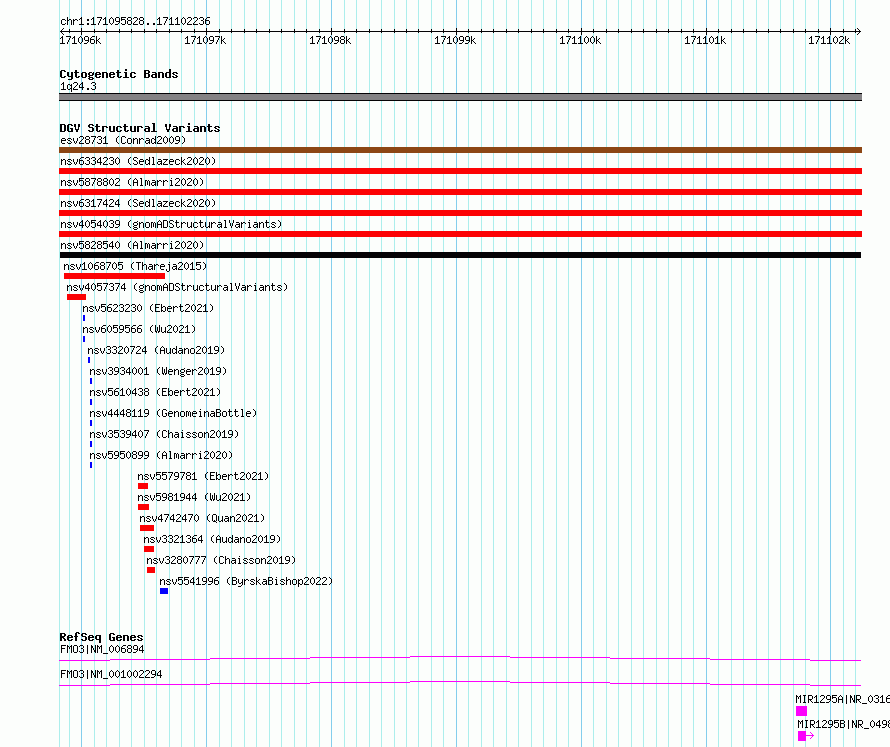Viewport: 890px width, 747px height.
Task: Open nsv6334230 (Sedlazeck2020) variant label
Action: click(x=138, y=161)
